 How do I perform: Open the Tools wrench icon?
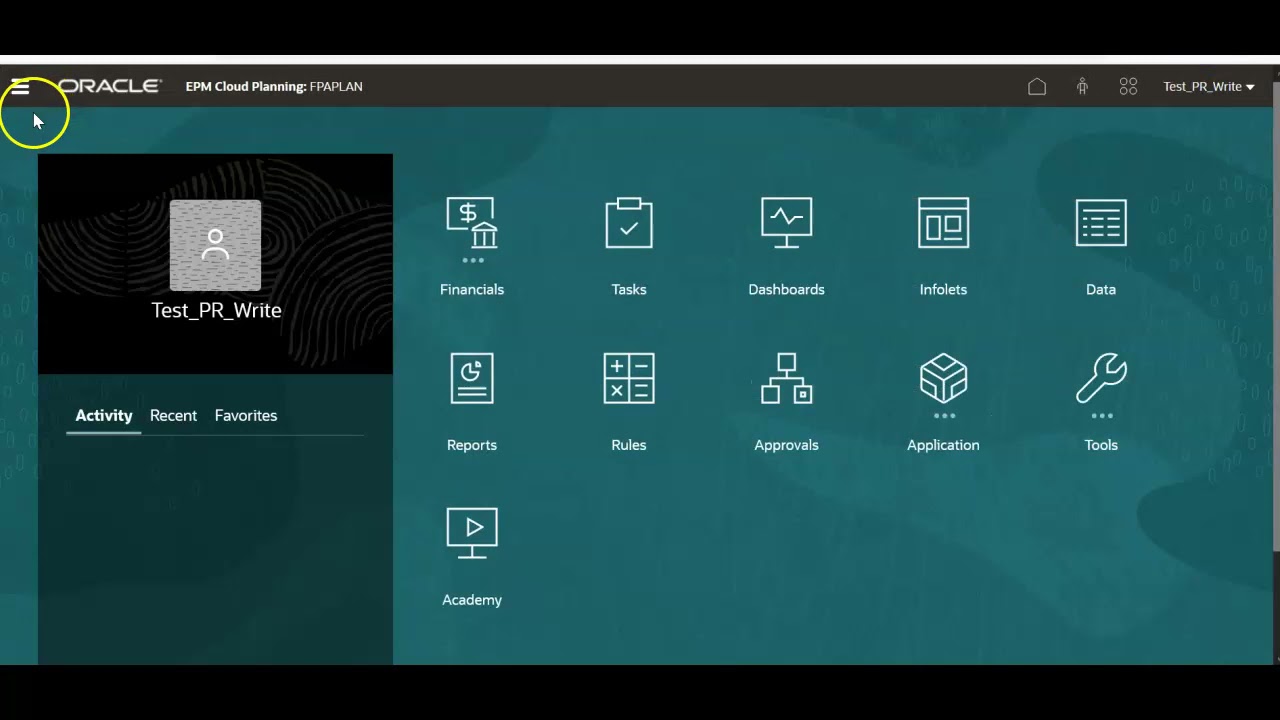[1101, 378]
